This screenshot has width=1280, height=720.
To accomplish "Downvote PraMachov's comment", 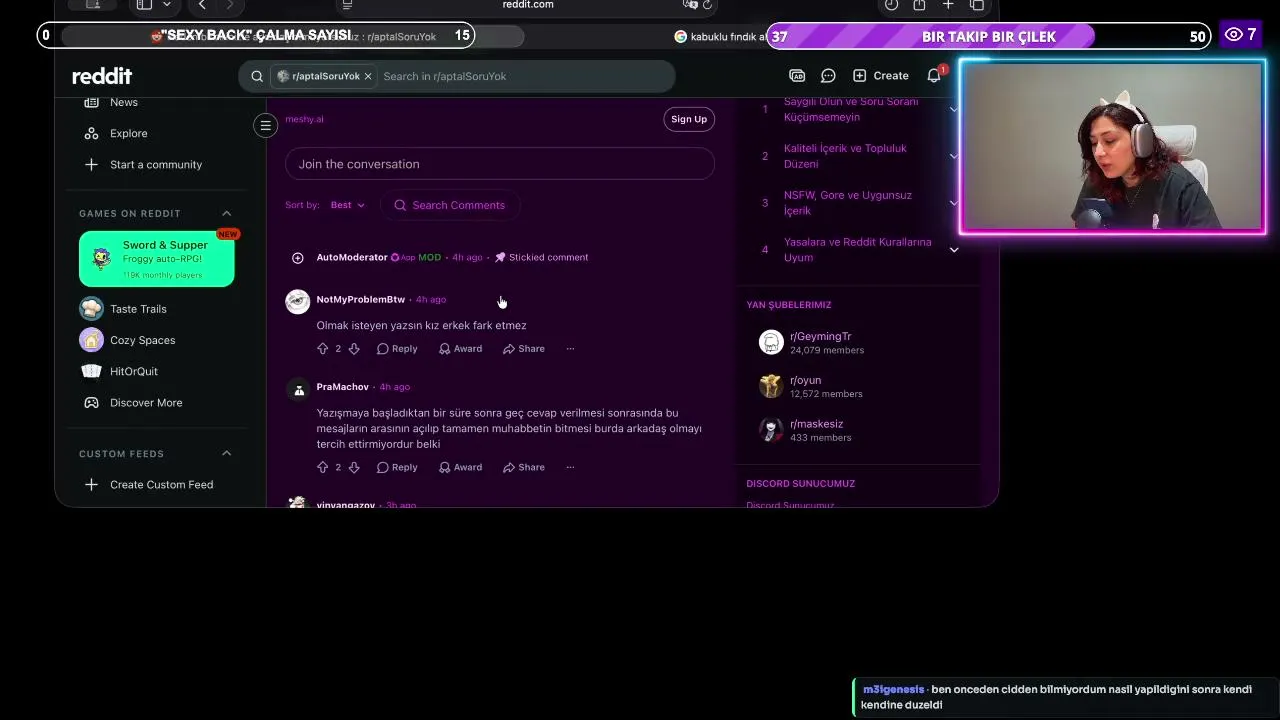I will (x=354, y=467).
